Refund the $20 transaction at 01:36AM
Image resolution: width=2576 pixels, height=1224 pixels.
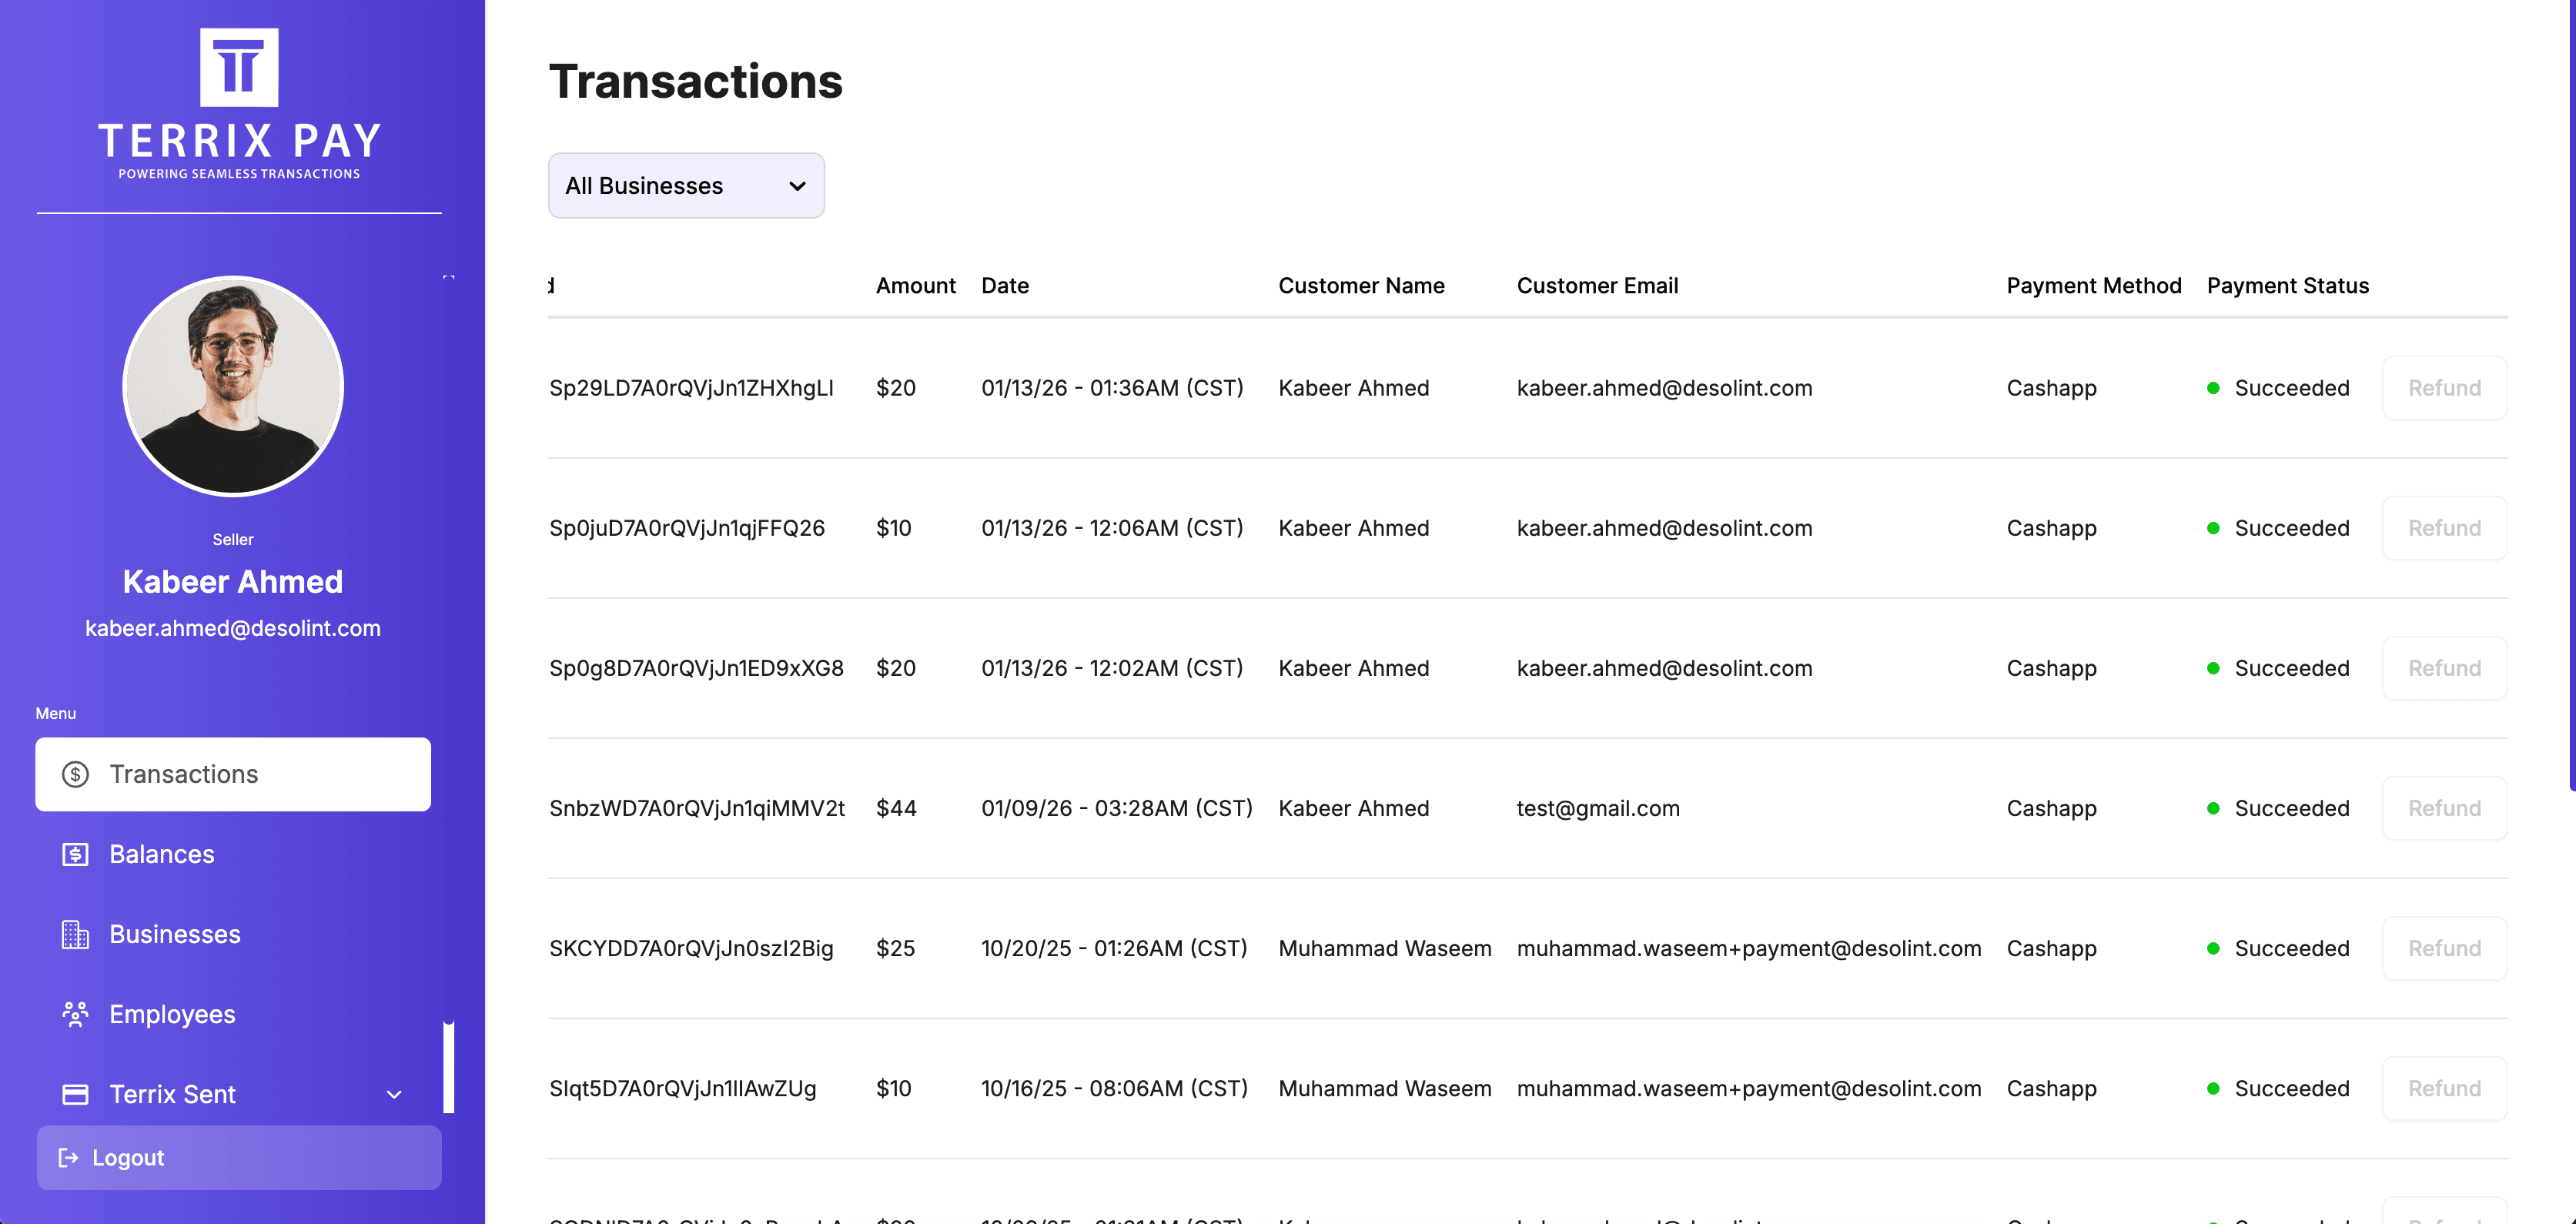pyautogui.click(x=2444, y=388)
